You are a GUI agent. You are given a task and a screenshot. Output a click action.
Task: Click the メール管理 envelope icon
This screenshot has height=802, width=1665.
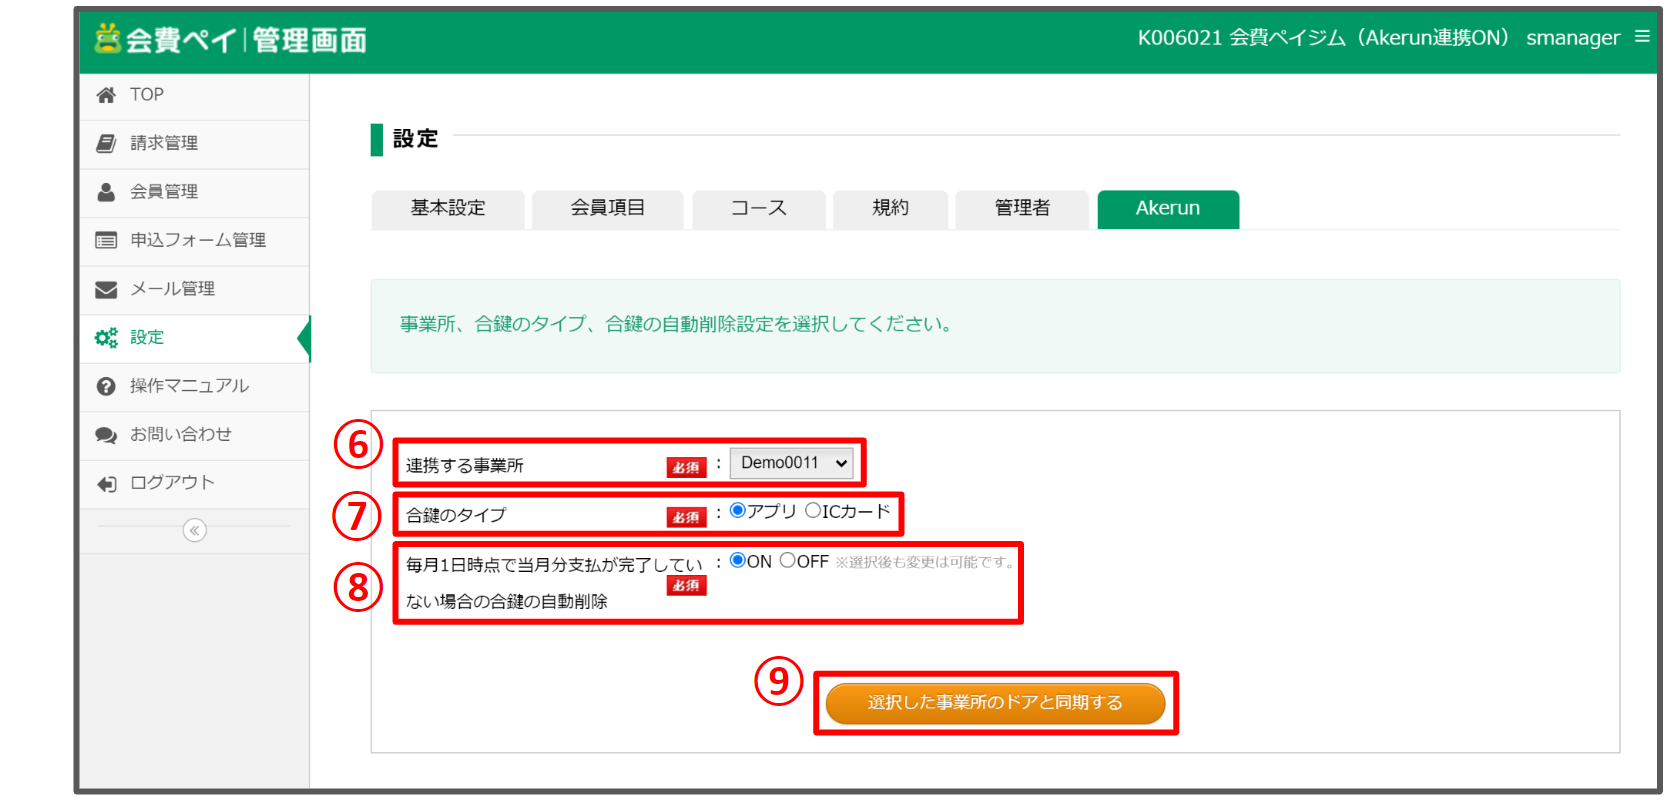pos(106,289)
